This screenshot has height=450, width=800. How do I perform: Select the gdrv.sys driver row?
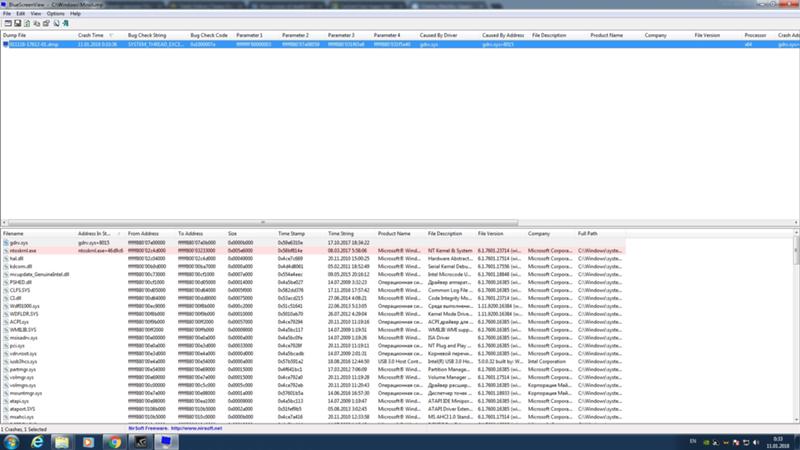tap(313, 243)
